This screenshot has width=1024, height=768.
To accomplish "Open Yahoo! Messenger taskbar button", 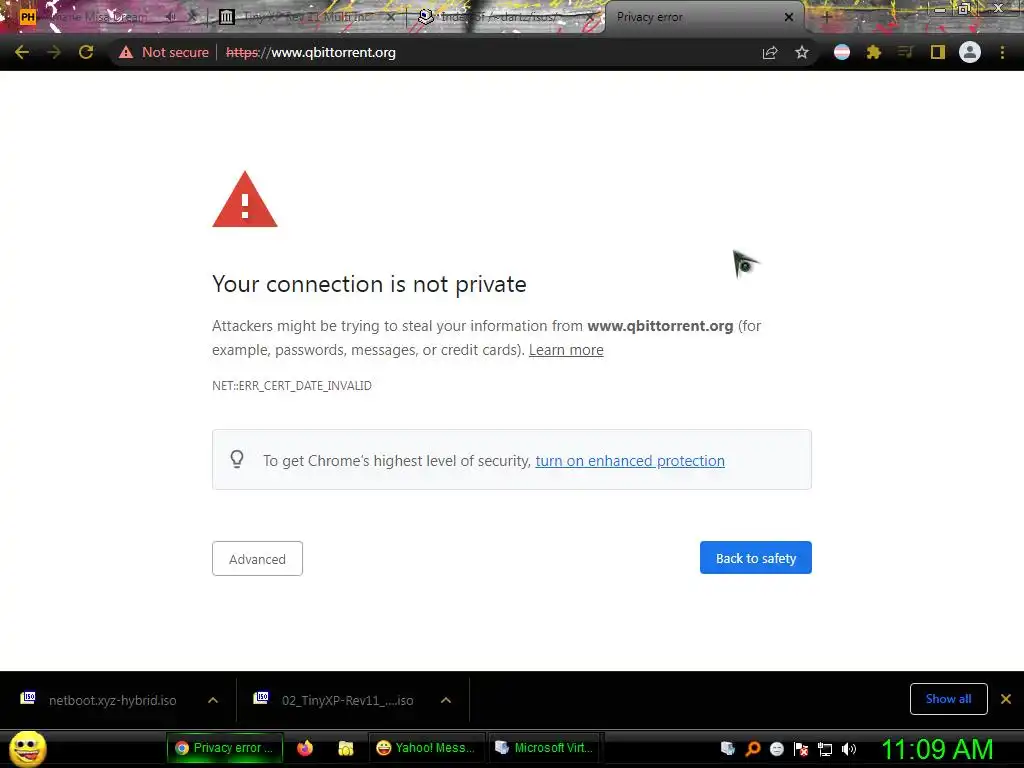I will click(x=426, y=748).
